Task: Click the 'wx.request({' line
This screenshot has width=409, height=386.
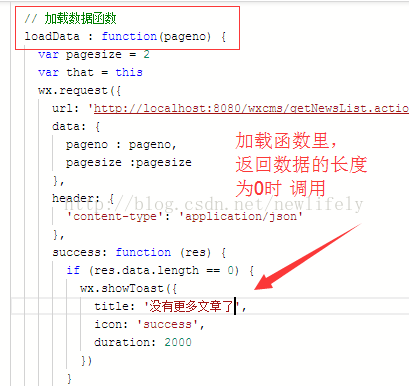Action: (80, 91)
